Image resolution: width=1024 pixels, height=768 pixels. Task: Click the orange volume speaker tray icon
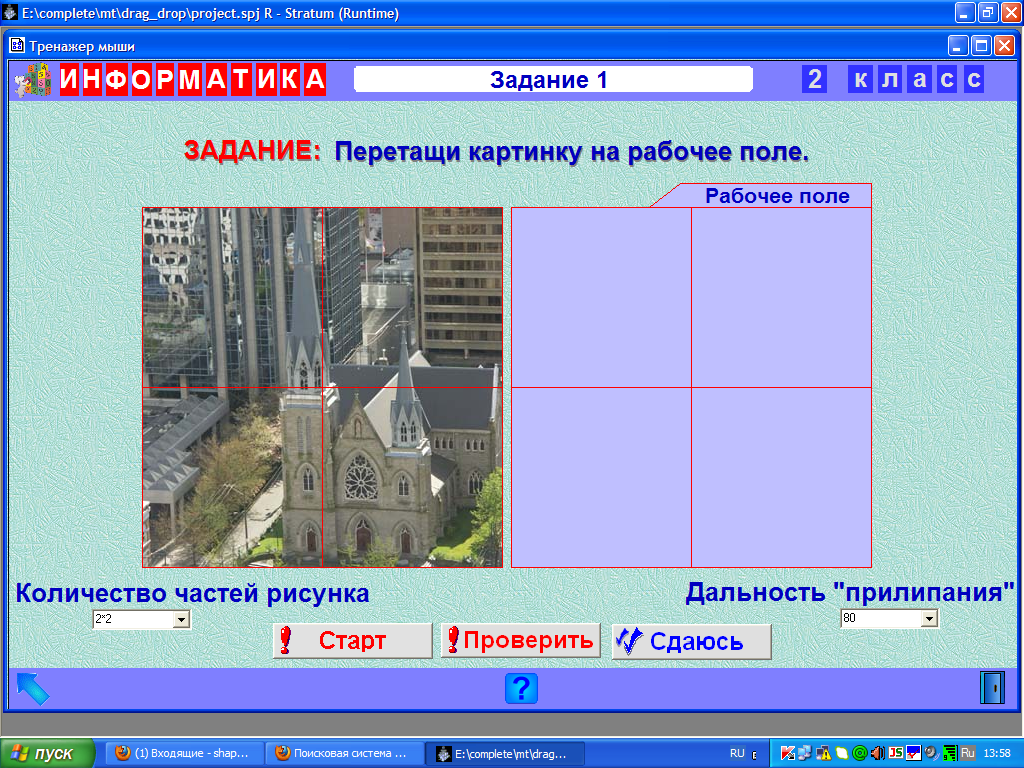878,753
